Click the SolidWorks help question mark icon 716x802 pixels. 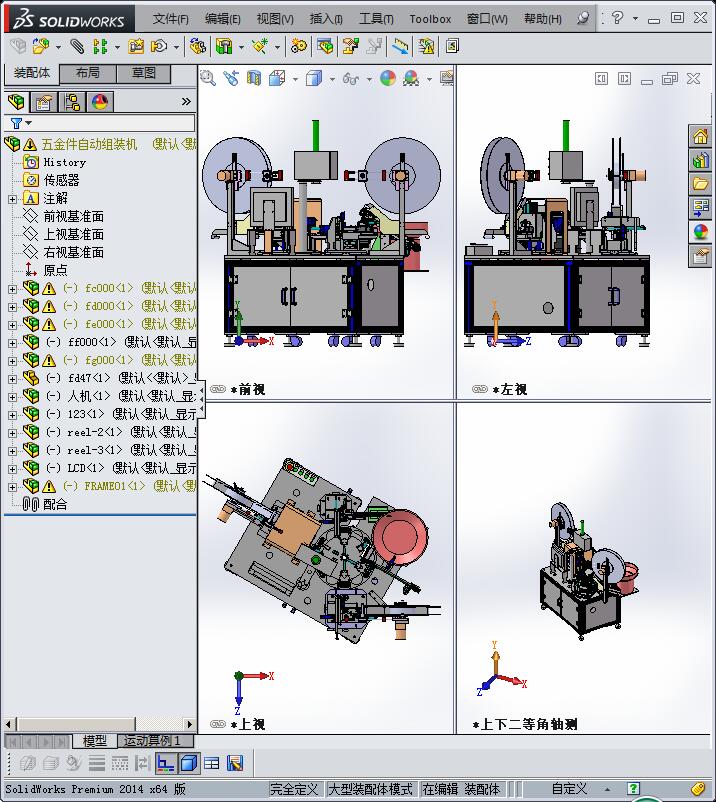coord(617,18)
